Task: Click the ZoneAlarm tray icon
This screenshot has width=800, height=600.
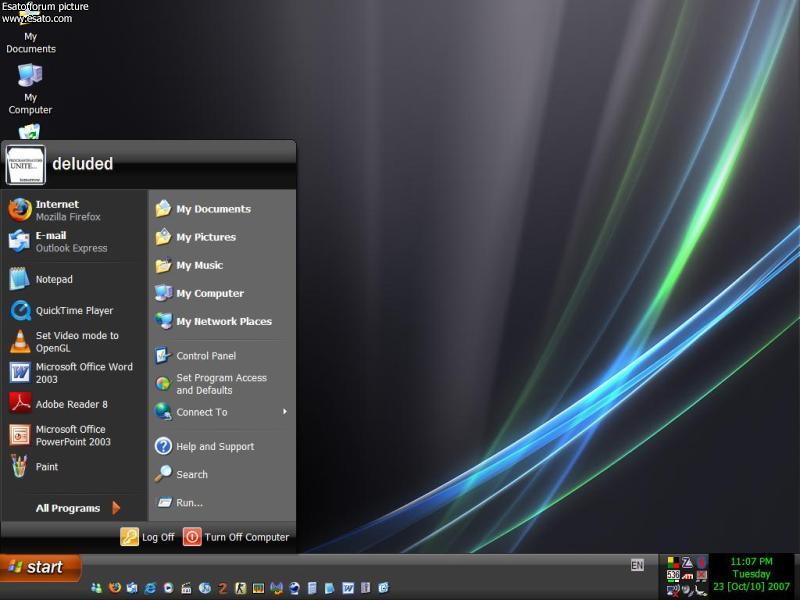Action: pyautogui.click(x=687, y=563)
